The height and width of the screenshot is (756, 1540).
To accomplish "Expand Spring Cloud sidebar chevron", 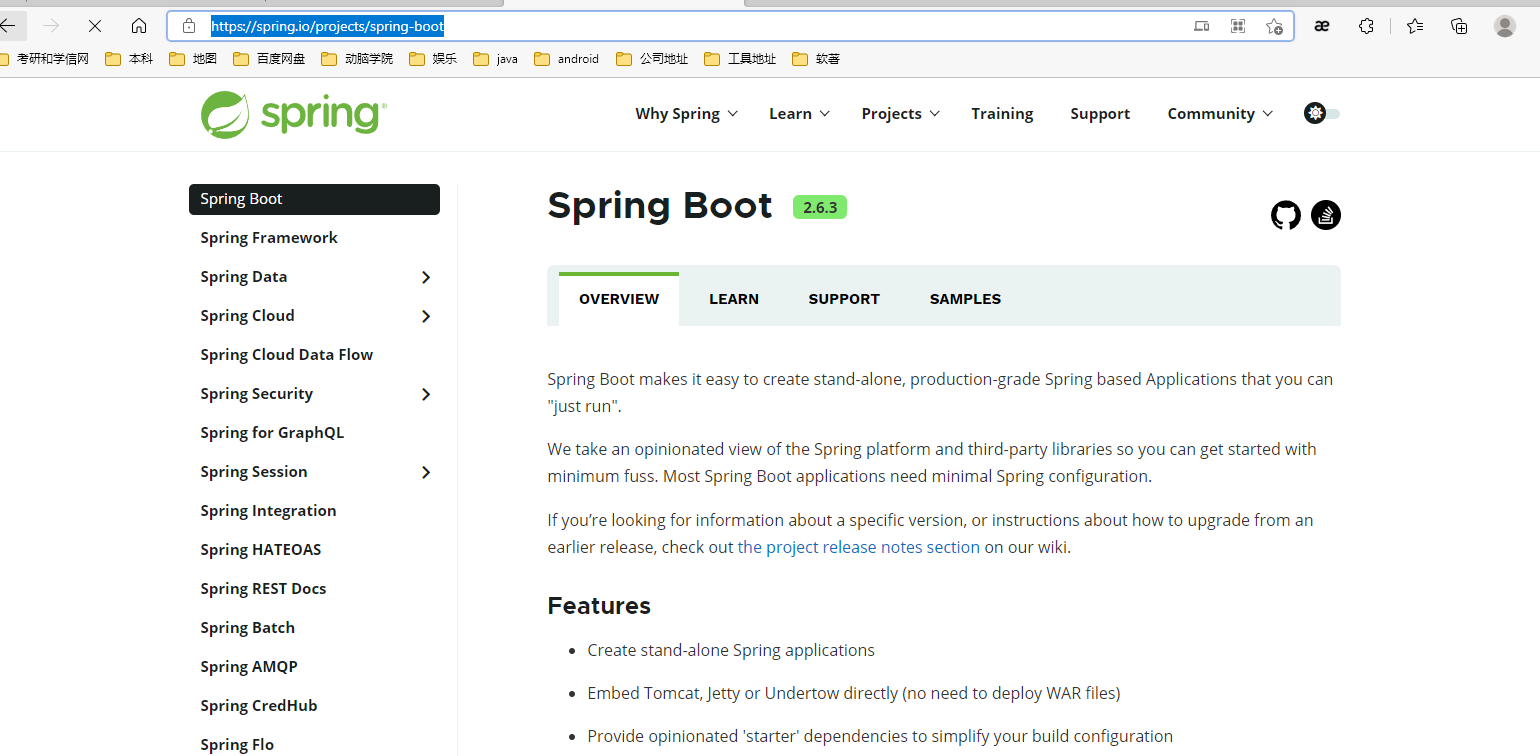I will (x=426, y=316).
